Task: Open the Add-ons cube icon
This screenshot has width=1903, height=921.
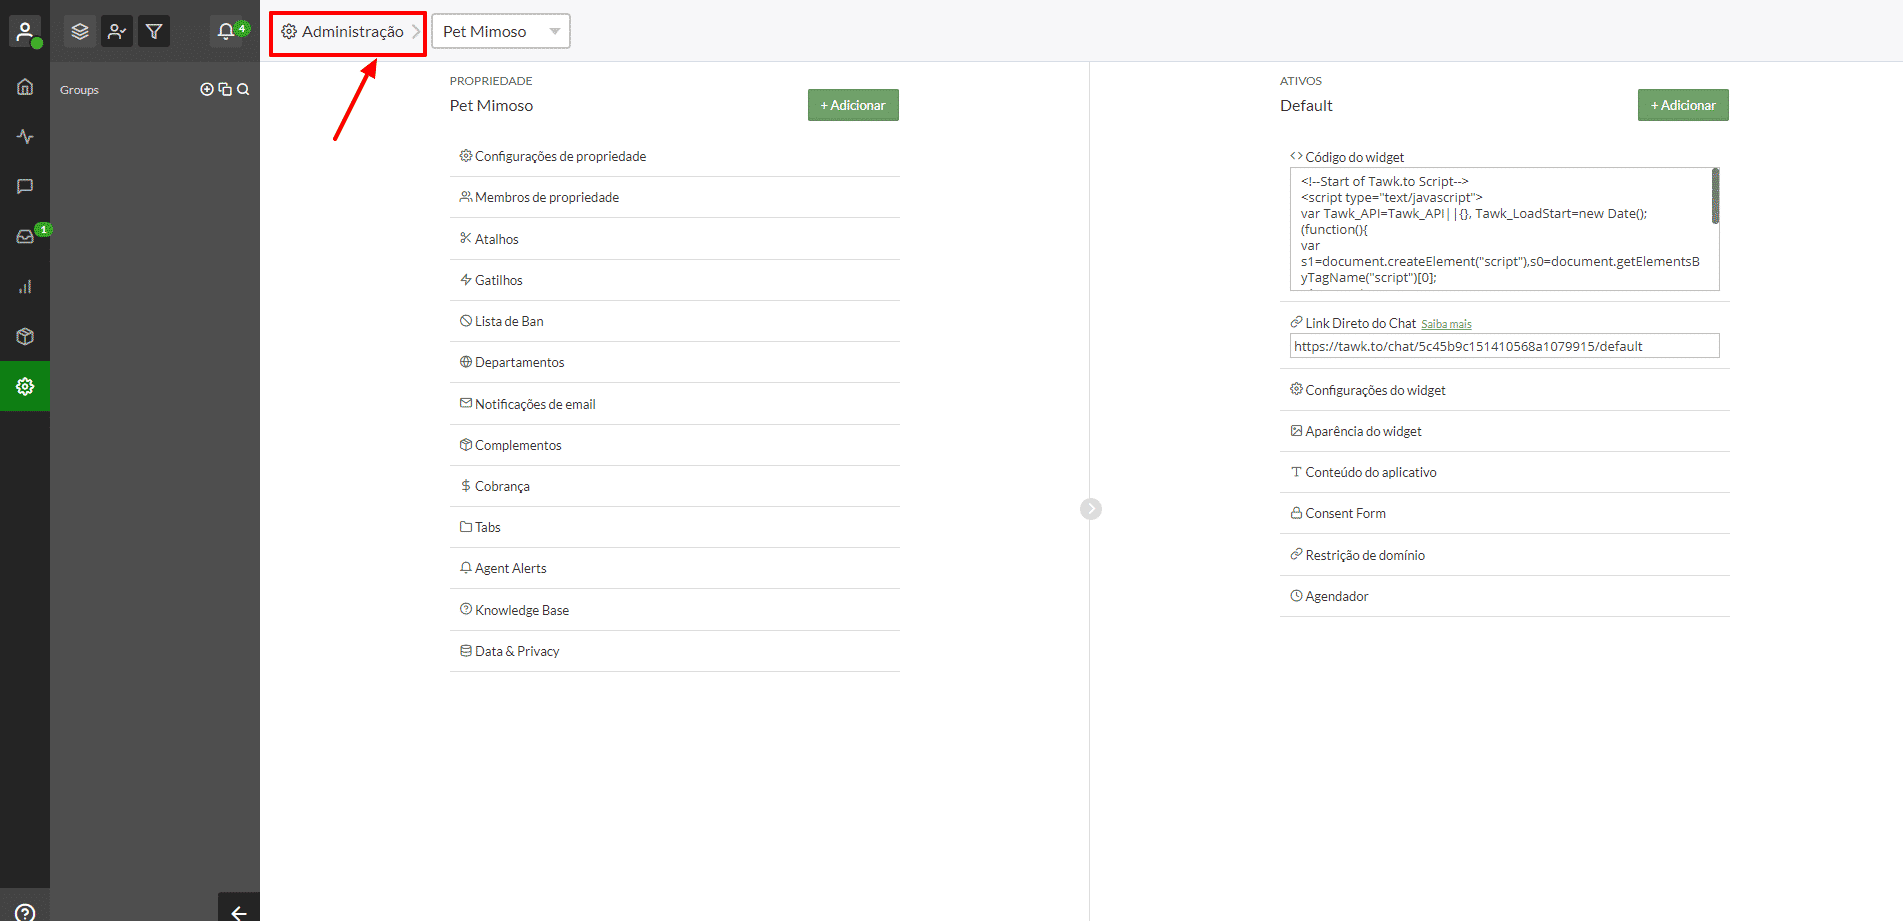Action: 25,336
